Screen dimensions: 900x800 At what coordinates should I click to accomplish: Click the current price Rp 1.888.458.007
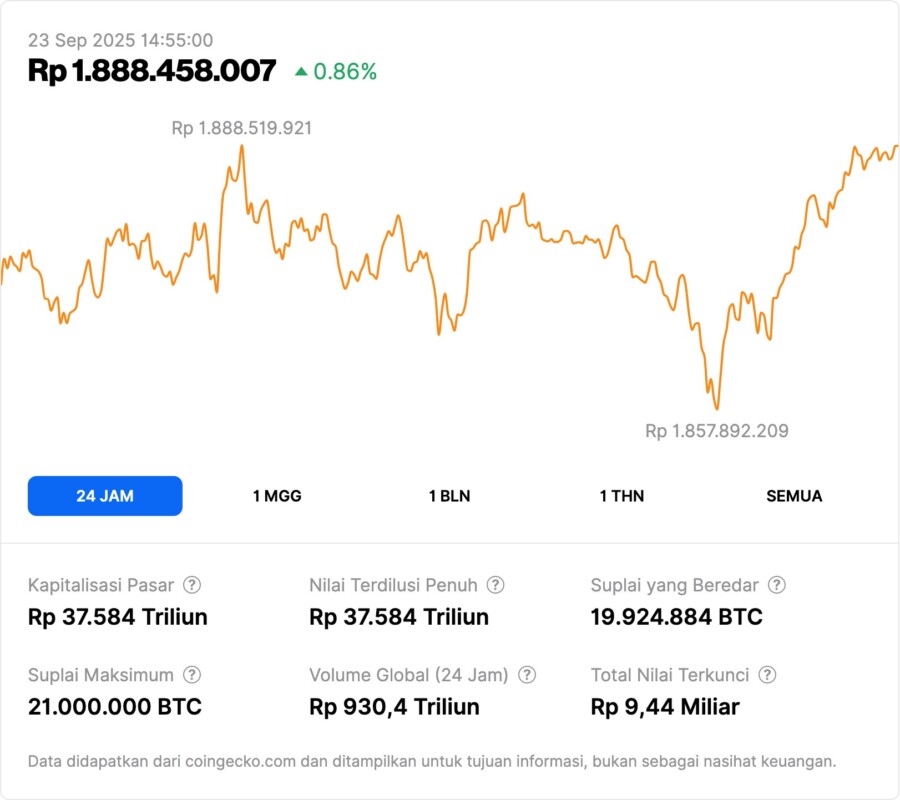point(152,71)
